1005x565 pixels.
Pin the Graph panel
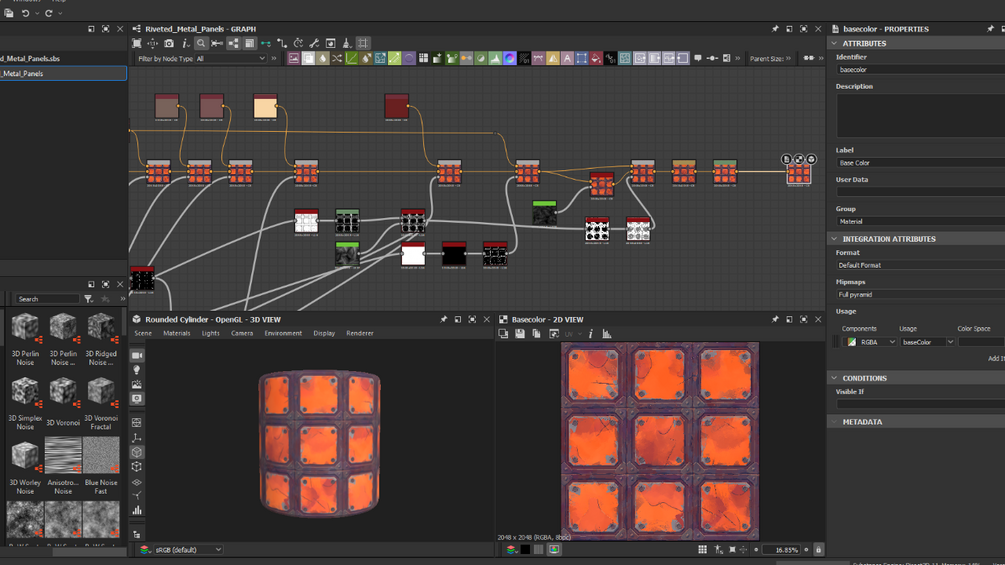point(775,29)
